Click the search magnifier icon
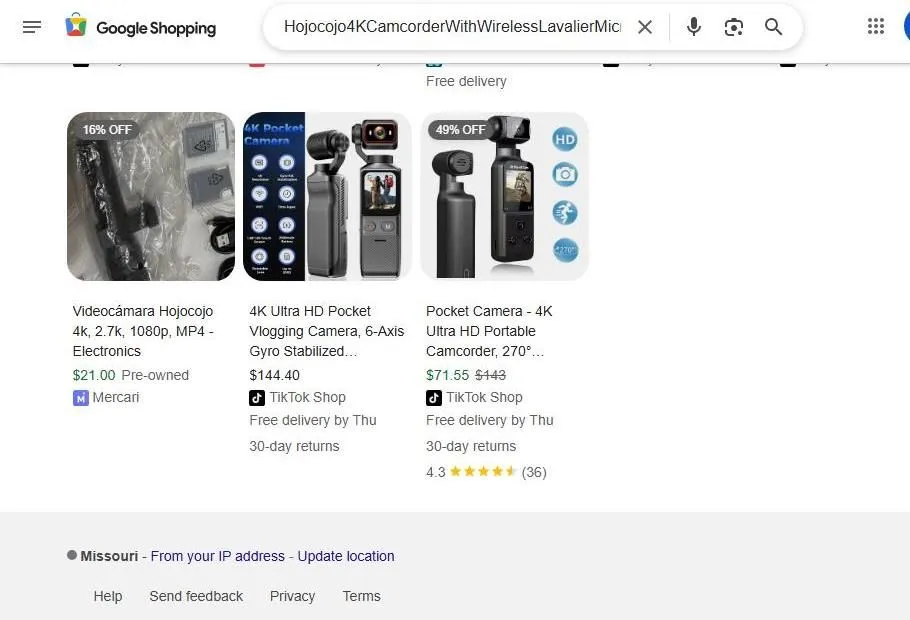The height and width of the screenshot is (620, 910). tap(773, 27)
